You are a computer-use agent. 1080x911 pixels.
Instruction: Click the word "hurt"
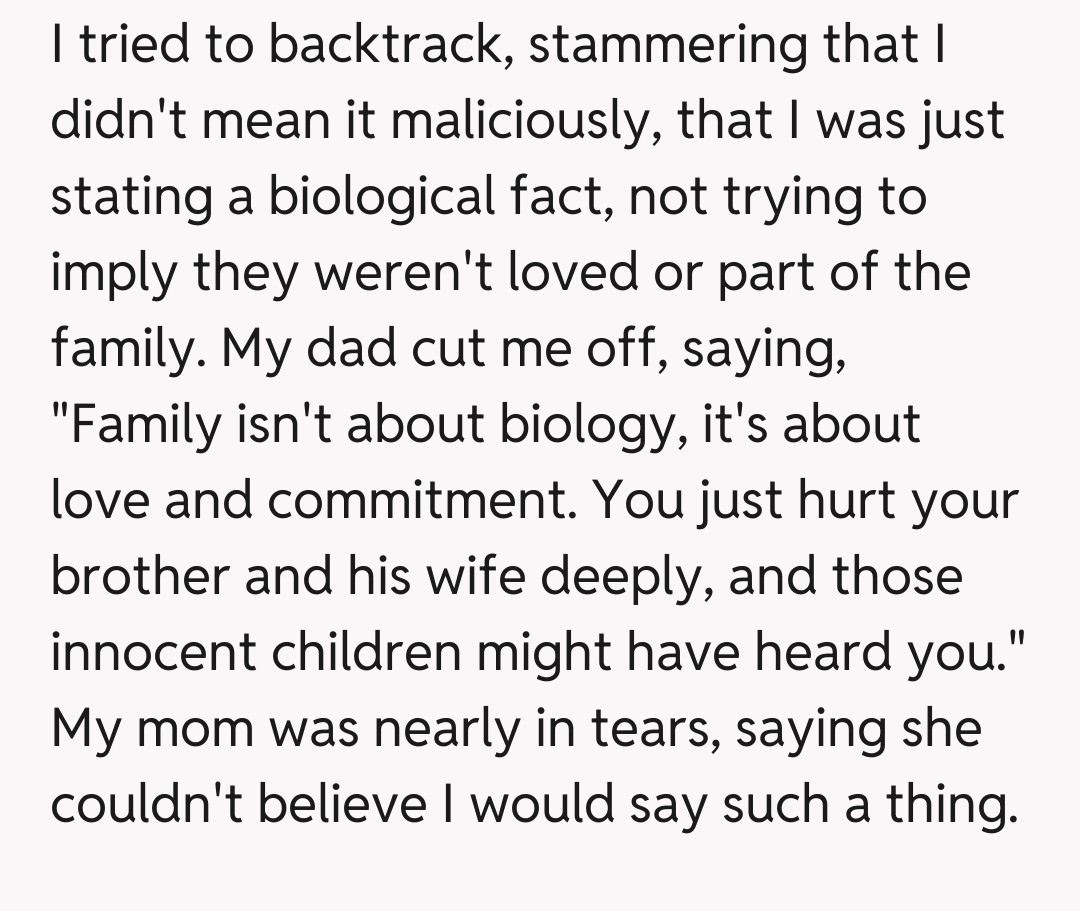click(844, 499)
